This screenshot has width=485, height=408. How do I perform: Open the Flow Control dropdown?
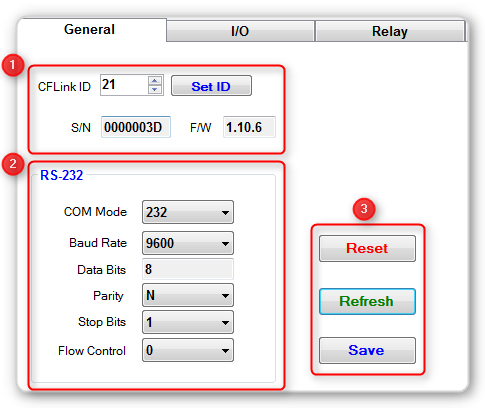[188, 350]
